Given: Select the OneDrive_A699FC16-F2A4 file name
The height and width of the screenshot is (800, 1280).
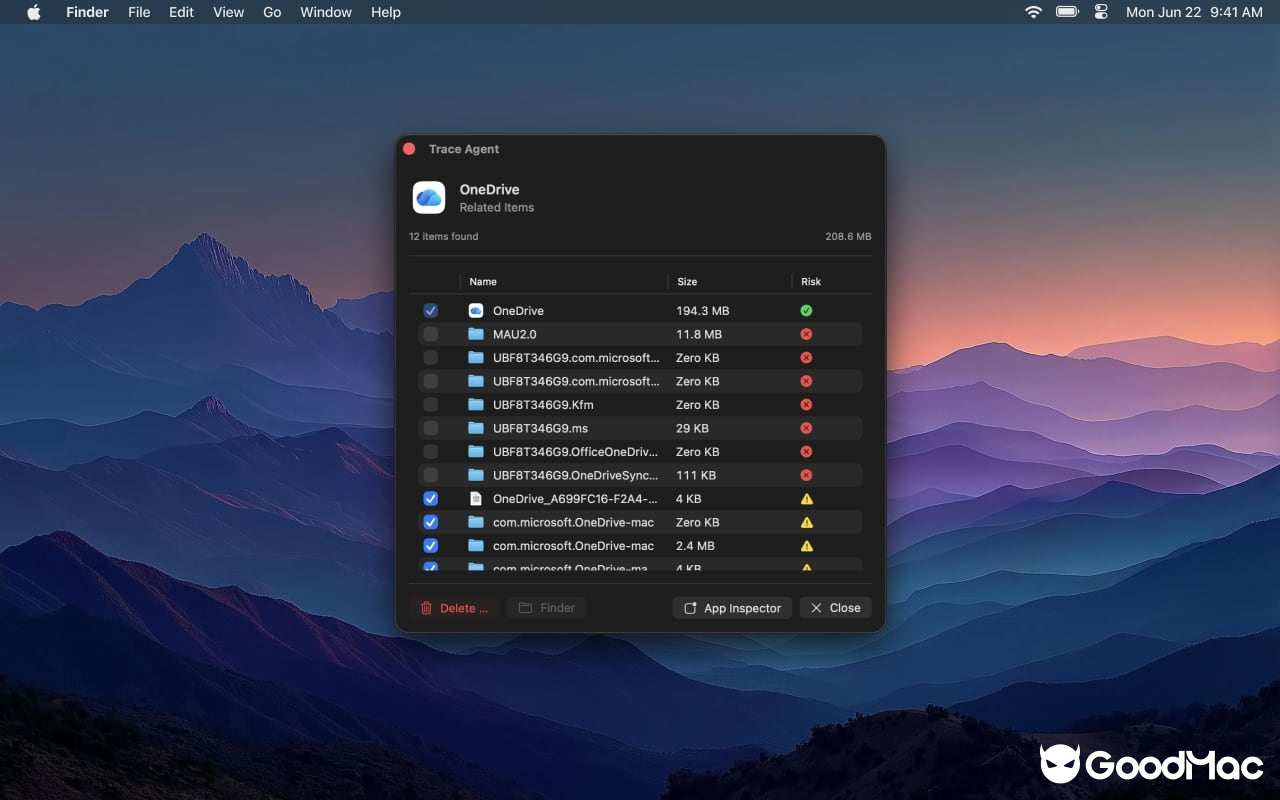Looking at the screenshot, I should (575, 499).
